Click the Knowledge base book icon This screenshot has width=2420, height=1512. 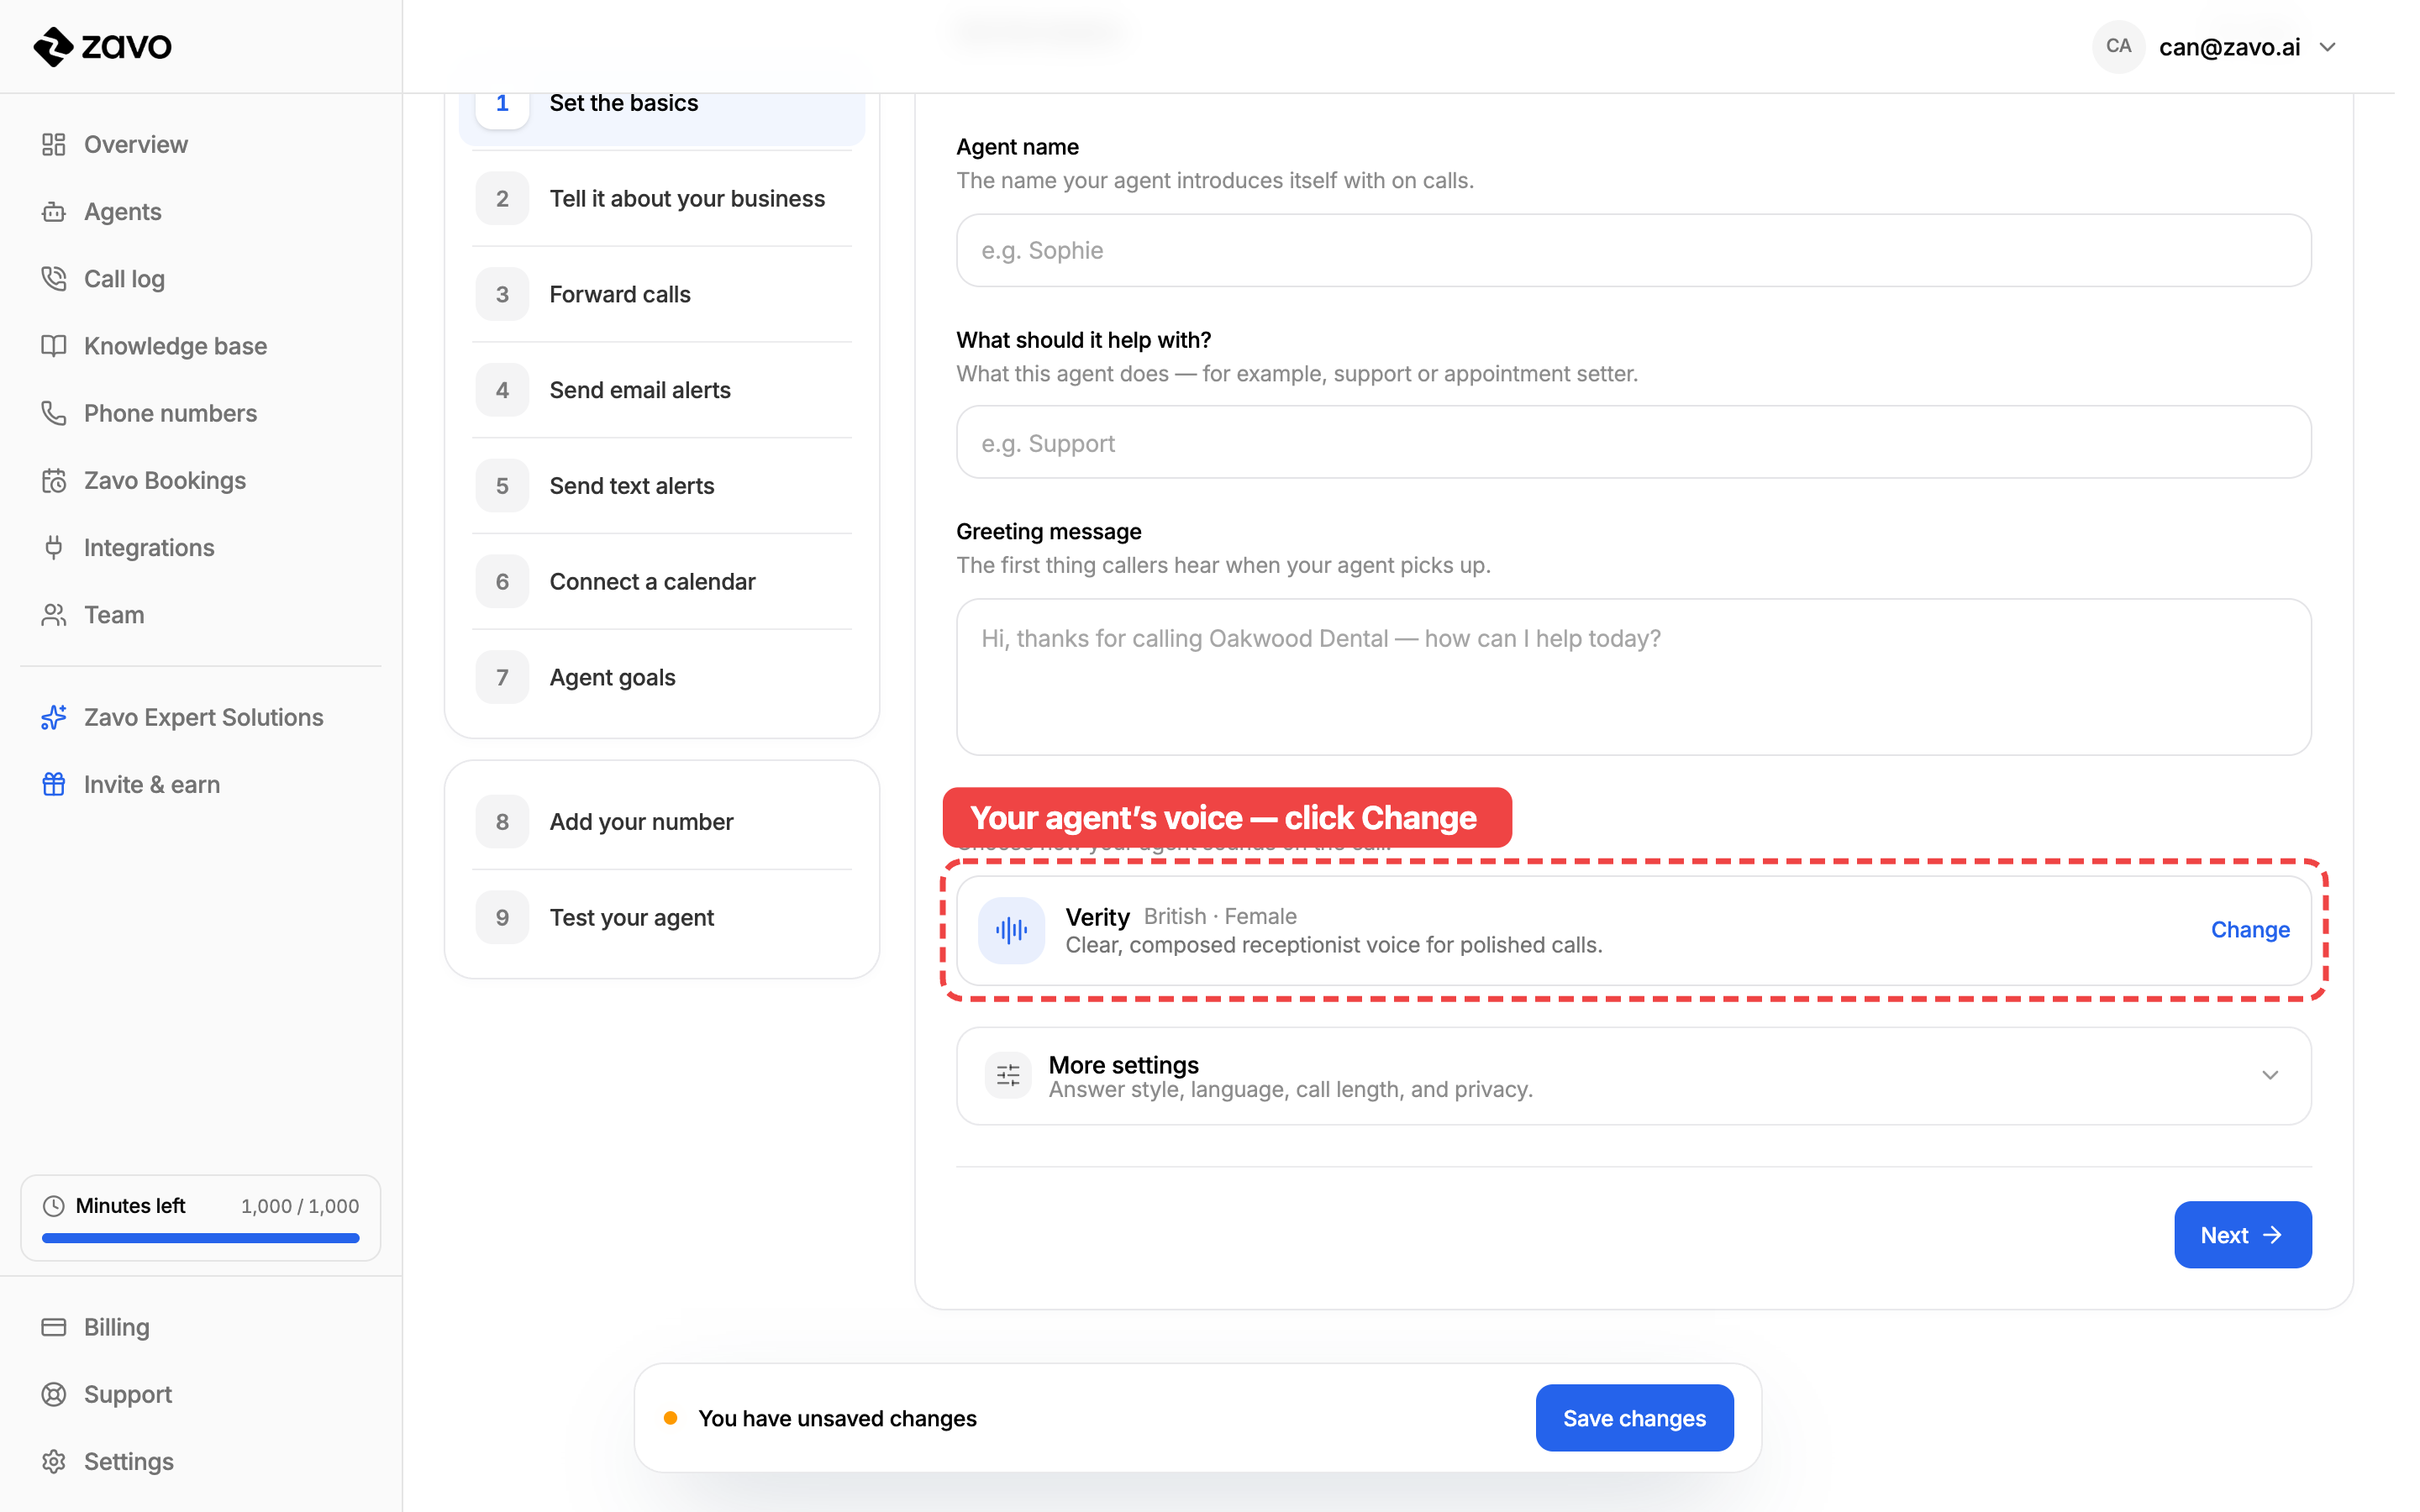[x=54, y=346]
